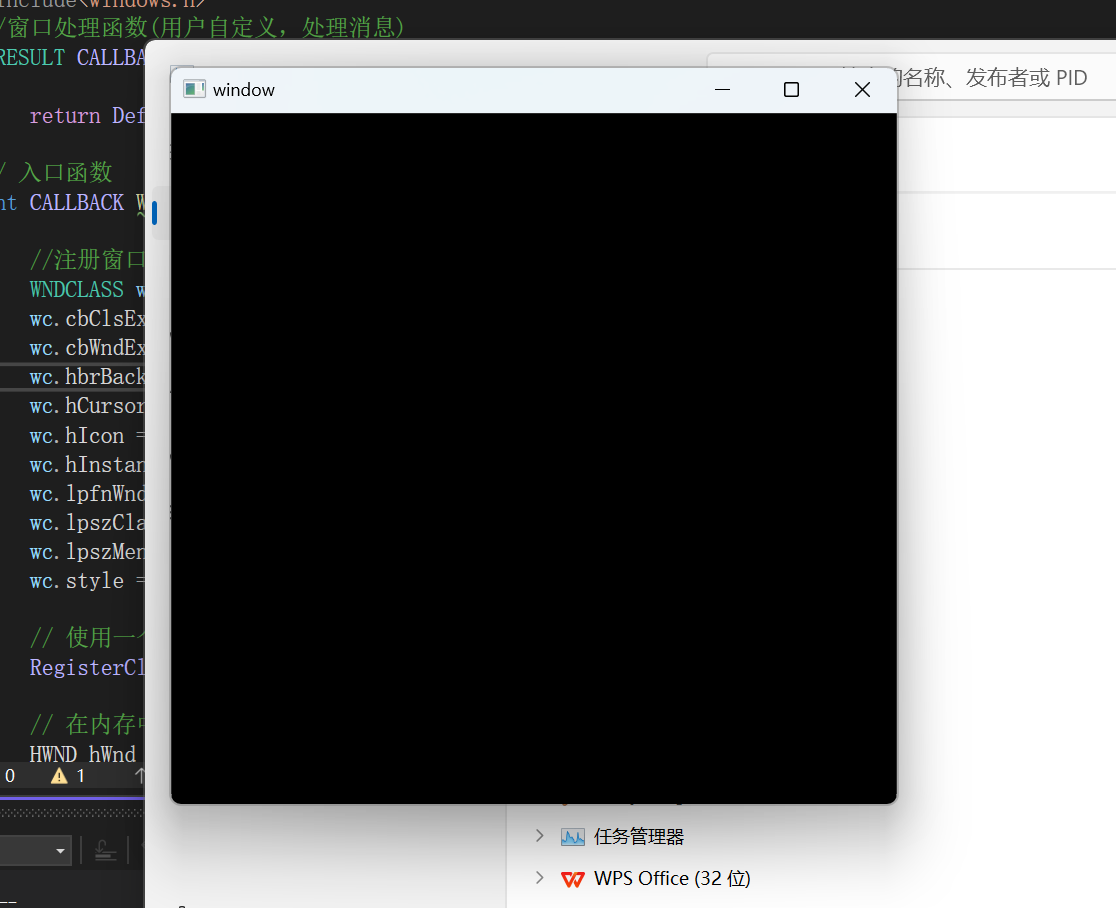Minimize the 'window' application
1116x908 pixels.
tap(722, 90)
